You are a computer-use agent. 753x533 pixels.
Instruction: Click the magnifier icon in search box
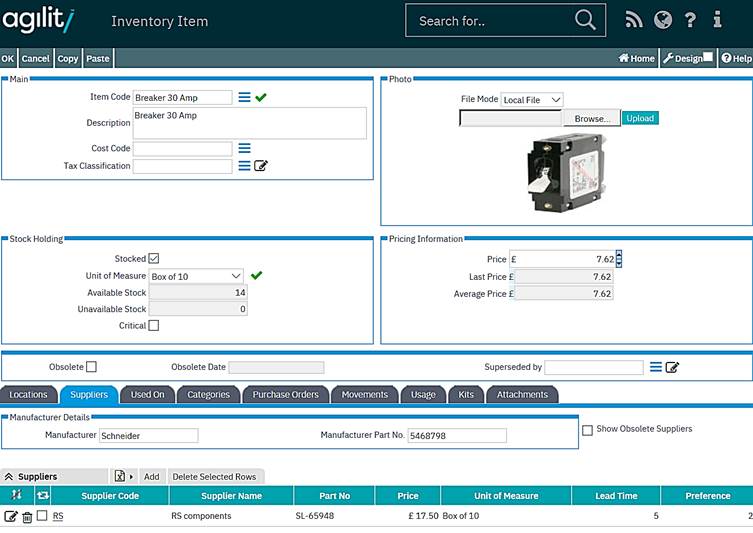(585, 20)
